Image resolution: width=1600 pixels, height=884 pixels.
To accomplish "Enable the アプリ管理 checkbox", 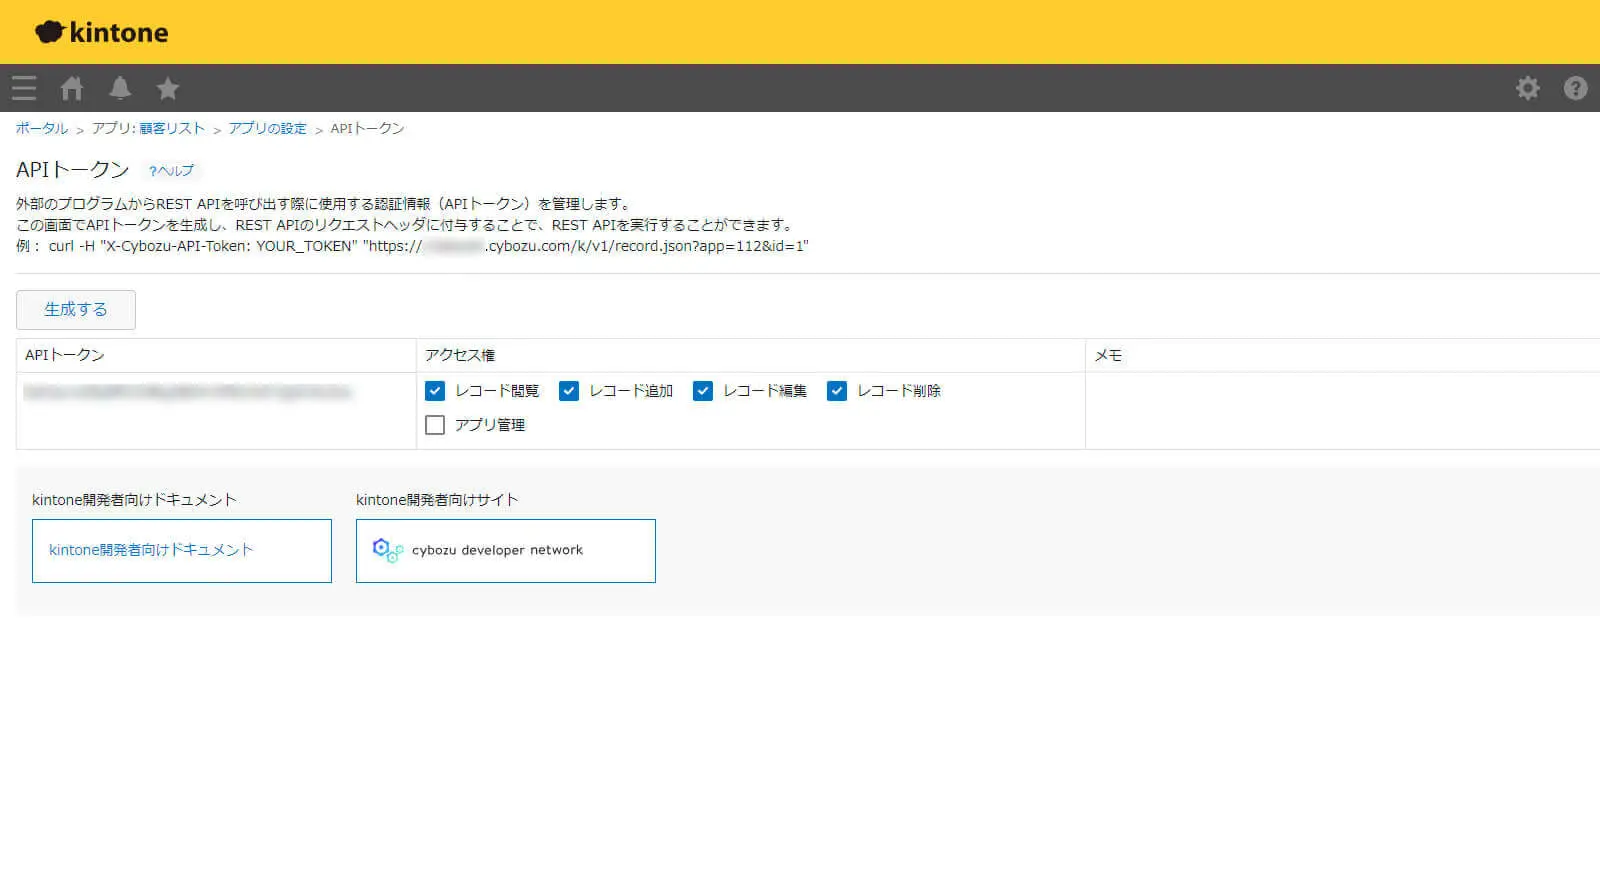I will click(x=435, y=425).
